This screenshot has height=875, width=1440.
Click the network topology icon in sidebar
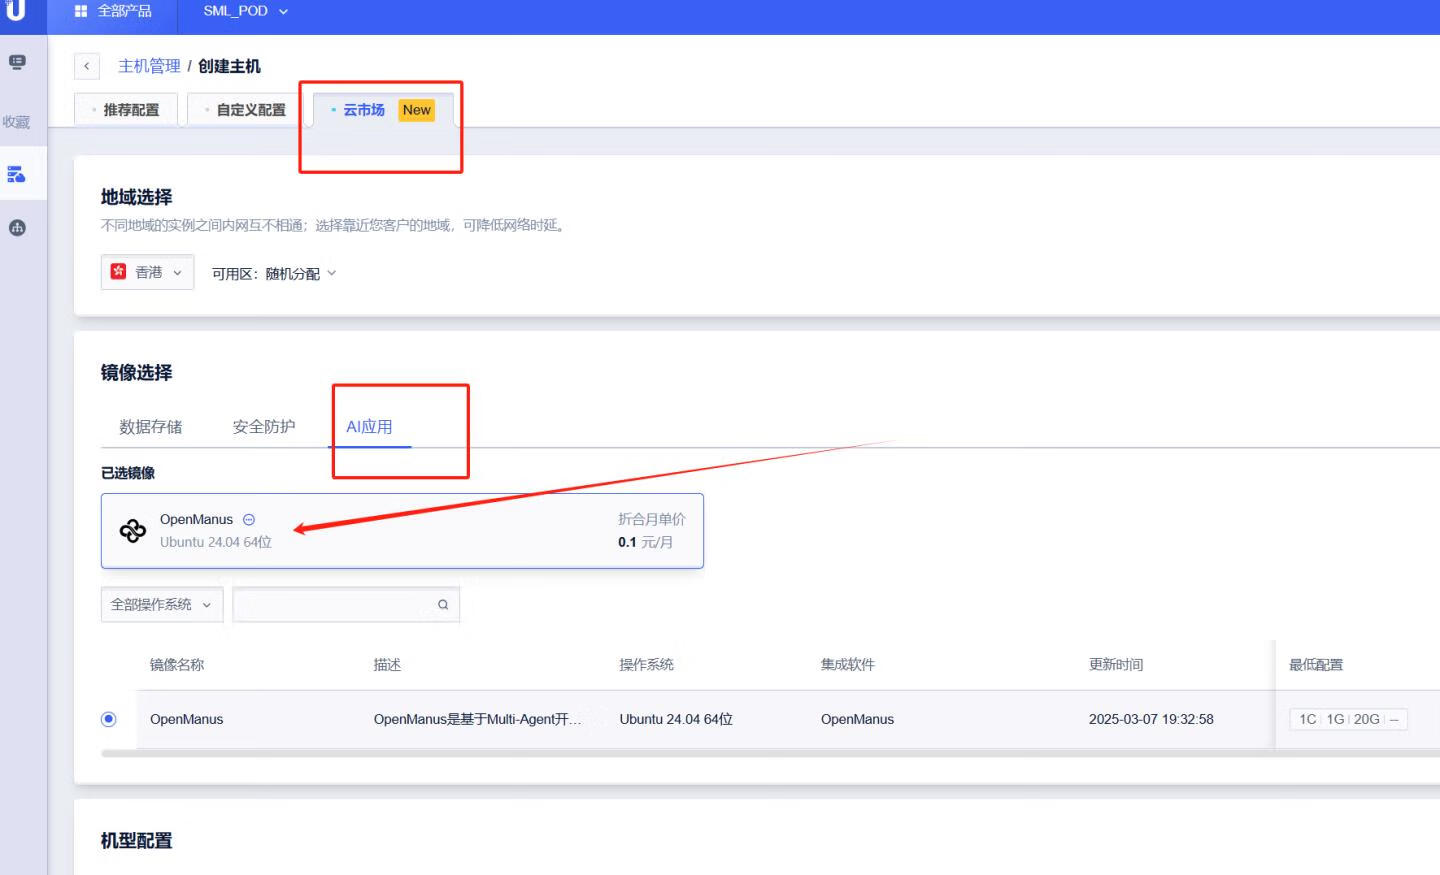coord(17,228)
